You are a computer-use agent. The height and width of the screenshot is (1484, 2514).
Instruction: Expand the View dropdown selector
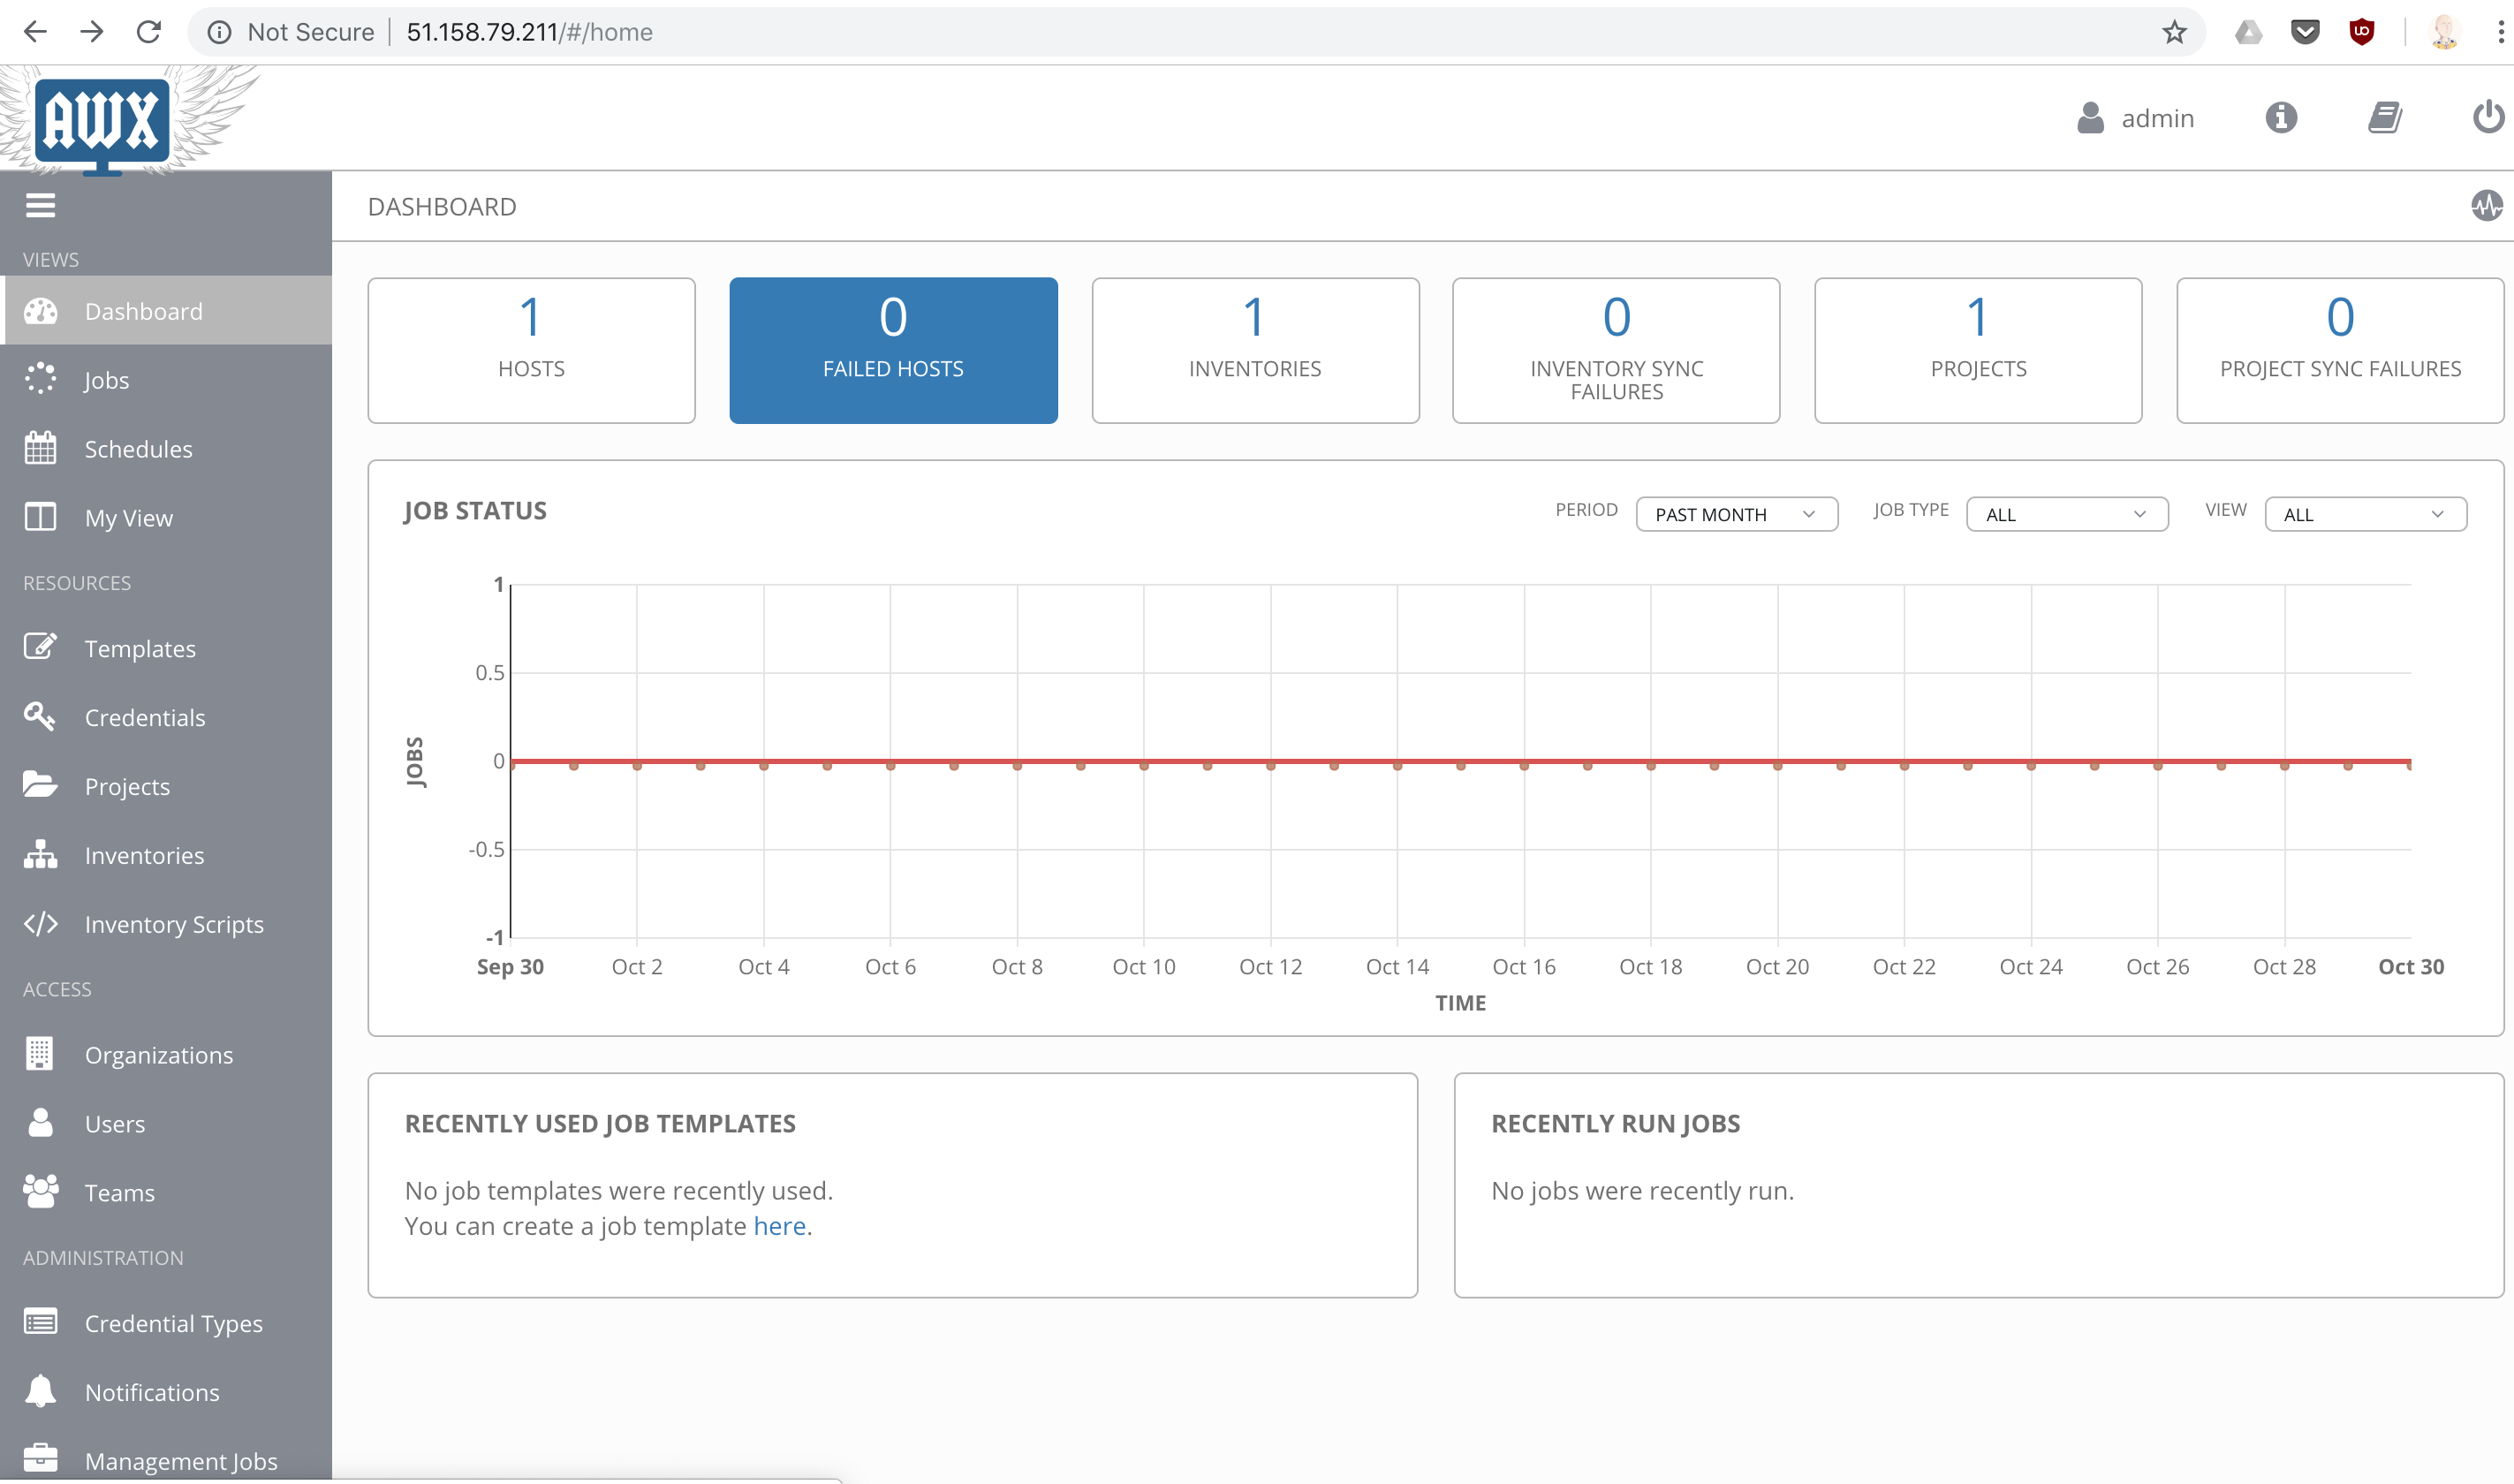(x=2364, y=514)
